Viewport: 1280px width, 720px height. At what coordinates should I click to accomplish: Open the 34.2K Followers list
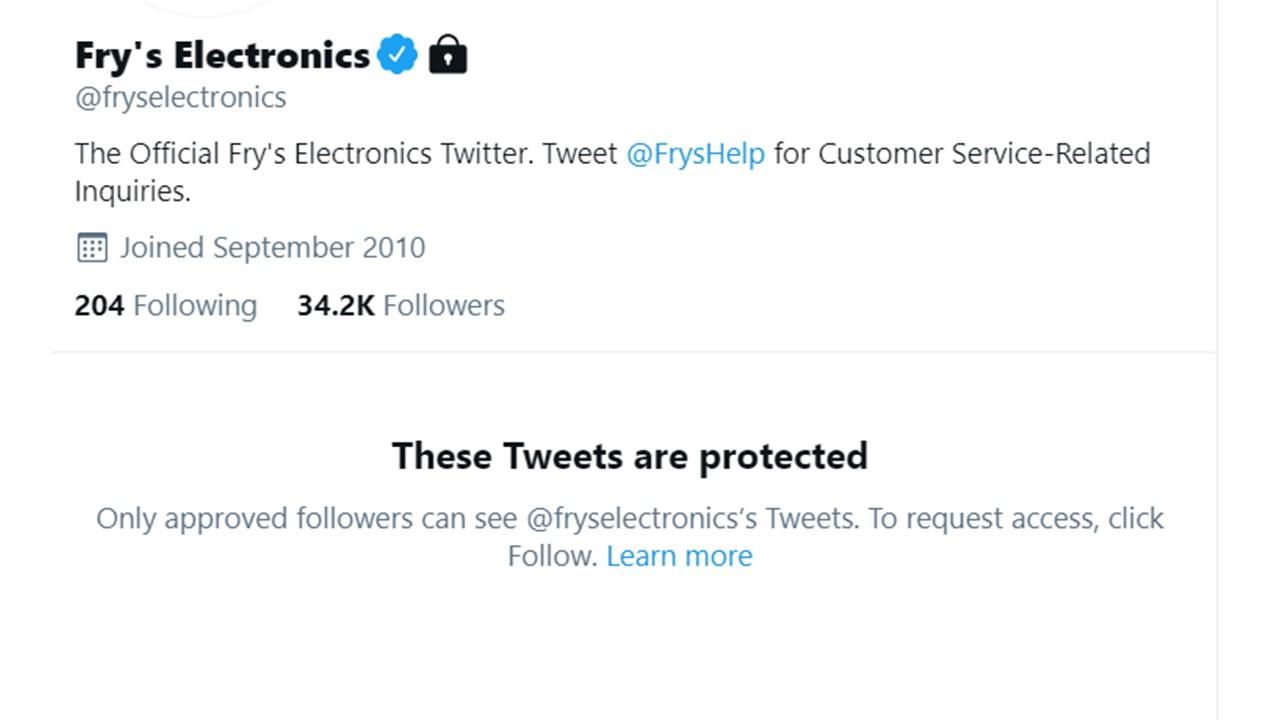(x=401, y=305)
